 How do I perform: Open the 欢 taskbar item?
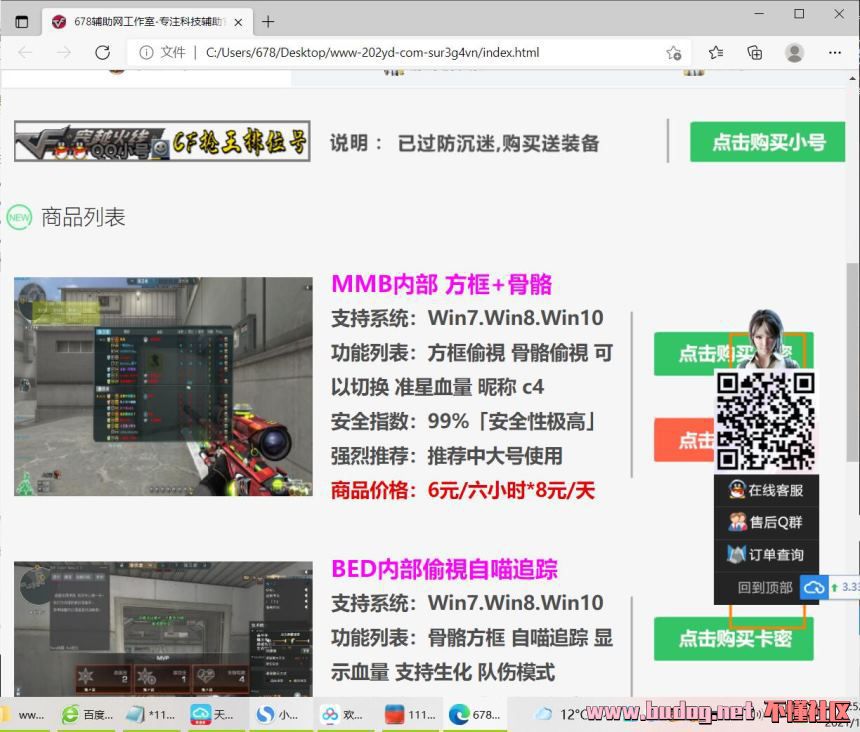click(342, 715)
